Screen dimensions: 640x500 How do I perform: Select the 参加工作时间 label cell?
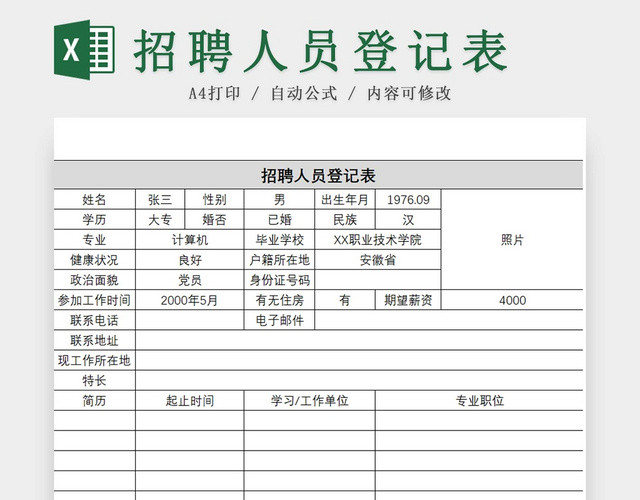click(94, 300)
